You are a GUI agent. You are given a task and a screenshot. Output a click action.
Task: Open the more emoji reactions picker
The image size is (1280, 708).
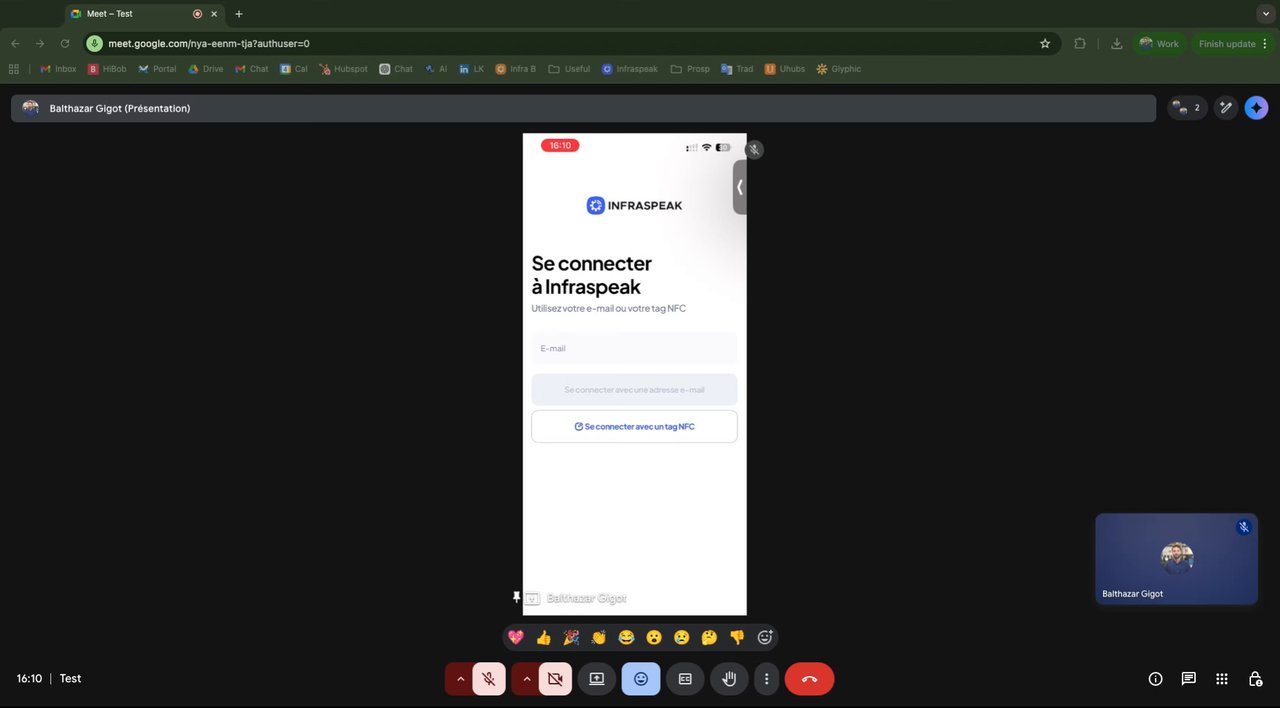tap(765, 637)
